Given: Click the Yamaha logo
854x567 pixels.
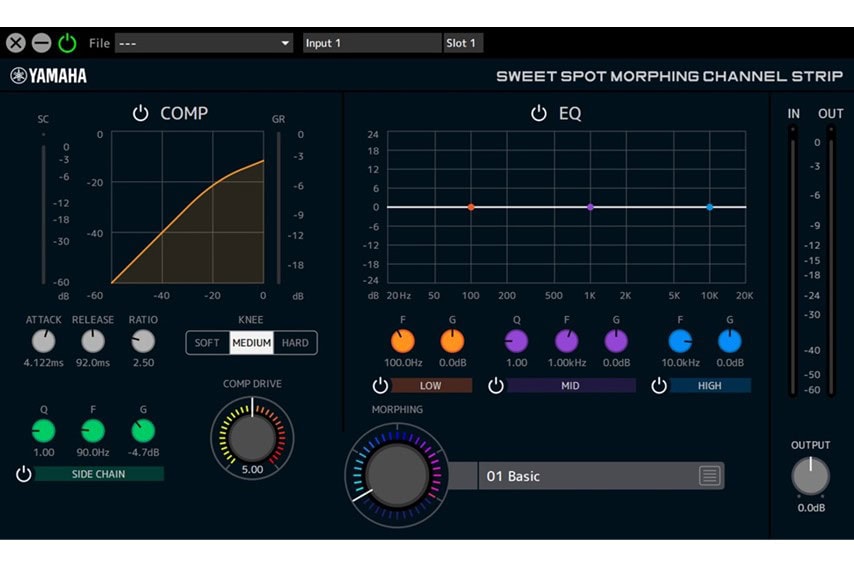Looking at the screenshot, I should click(x=48, y=76).
